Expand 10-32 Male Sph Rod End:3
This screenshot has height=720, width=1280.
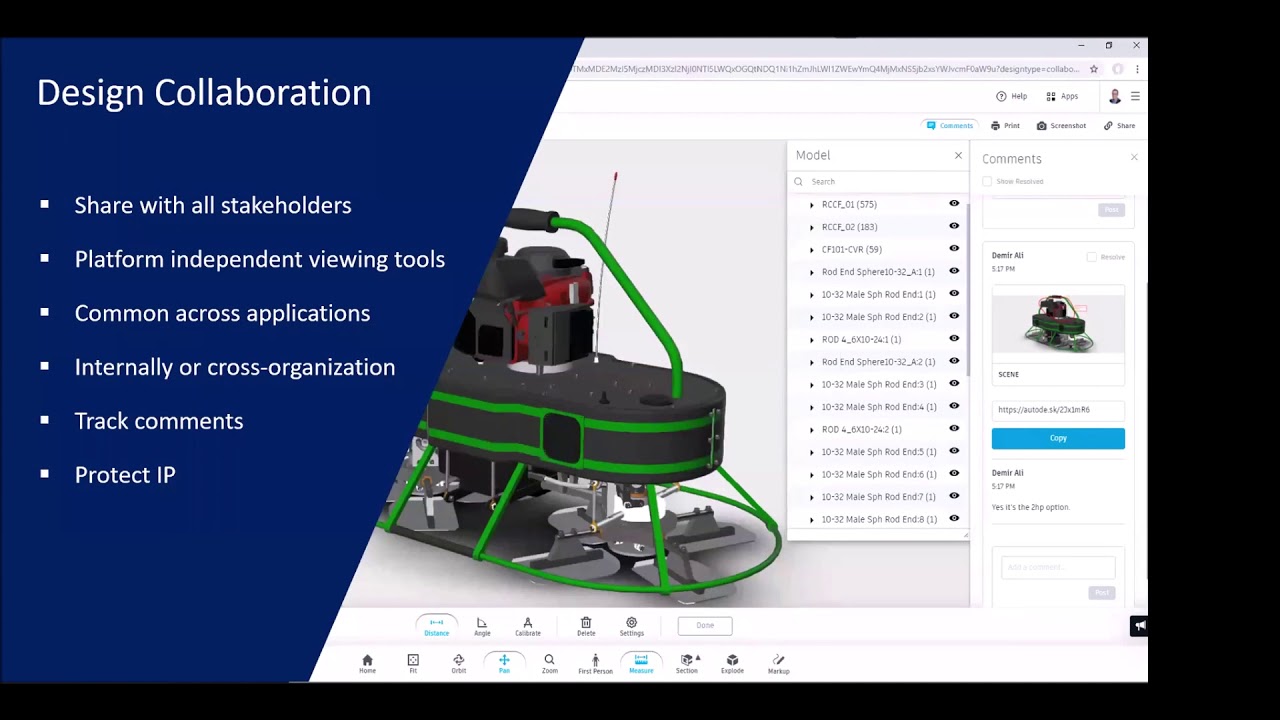(x=812, y=384)
